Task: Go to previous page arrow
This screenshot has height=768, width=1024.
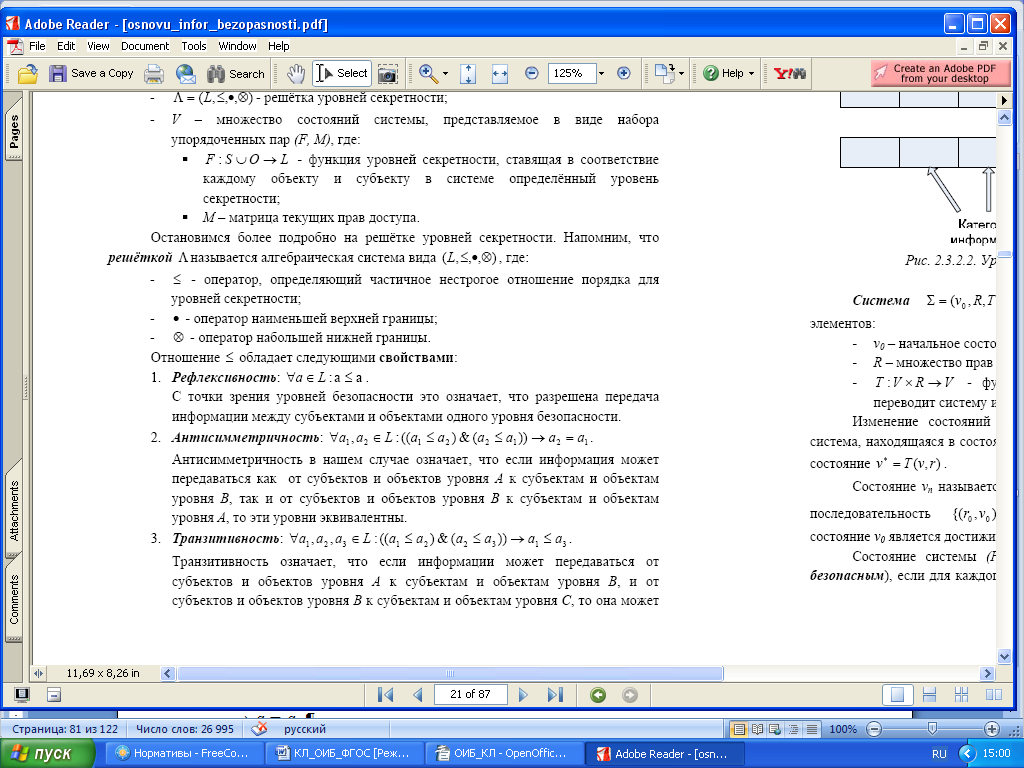Action: pyautogui.click(x=418, y=694)
